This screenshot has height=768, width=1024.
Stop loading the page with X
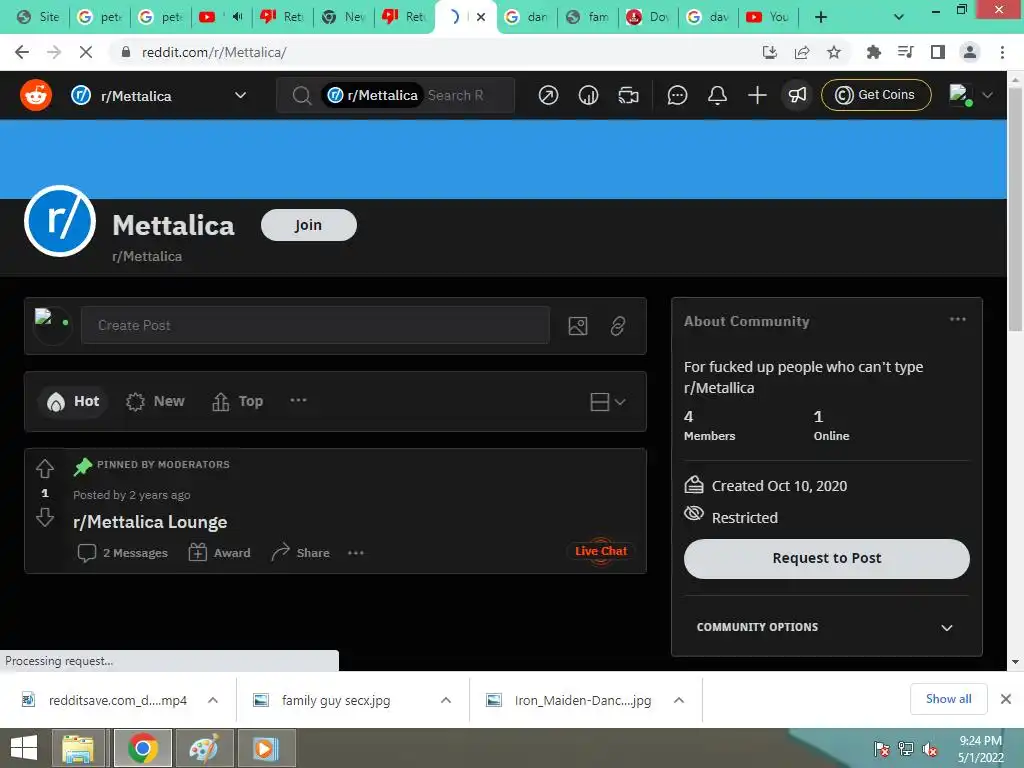coord(86,52)
